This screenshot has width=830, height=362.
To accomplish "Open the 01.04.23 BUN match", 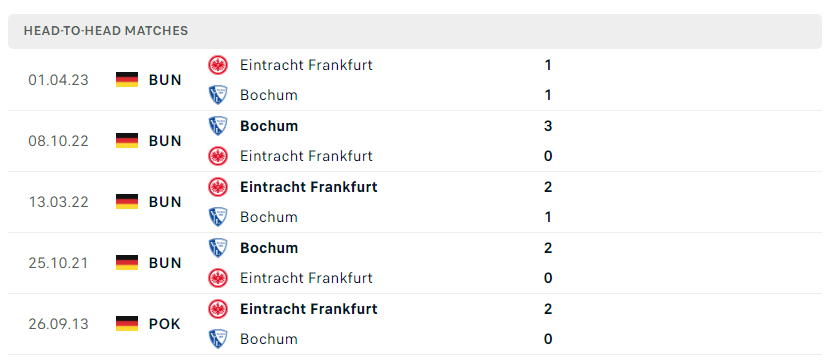I will pyautogui.click(x=415, y=80).
